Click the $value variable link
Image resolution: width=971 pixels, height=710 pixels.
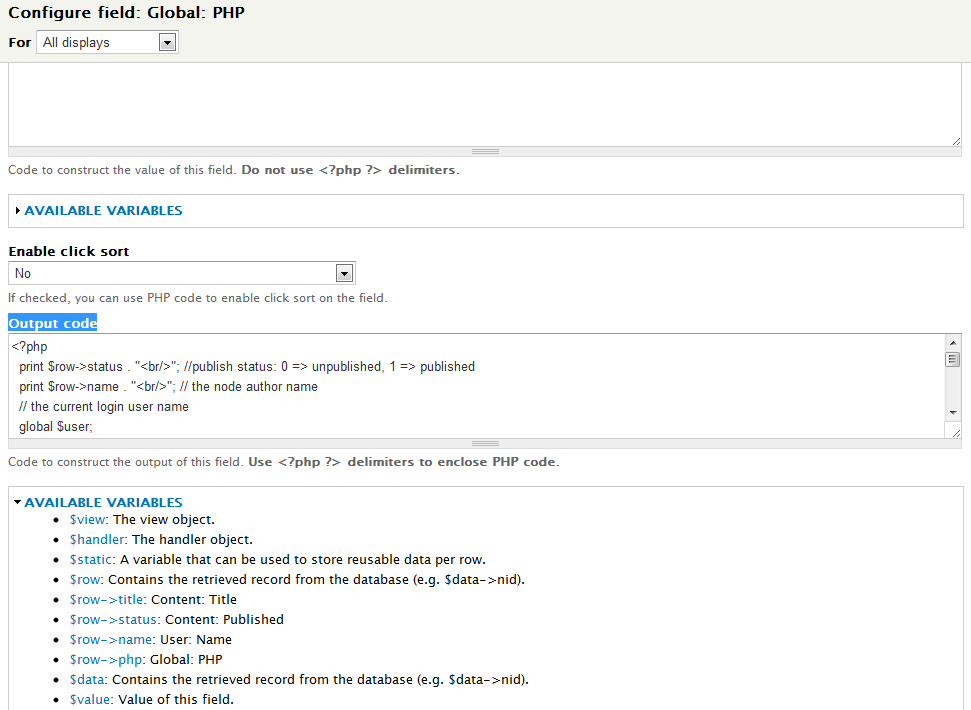[x=90, y=700]
